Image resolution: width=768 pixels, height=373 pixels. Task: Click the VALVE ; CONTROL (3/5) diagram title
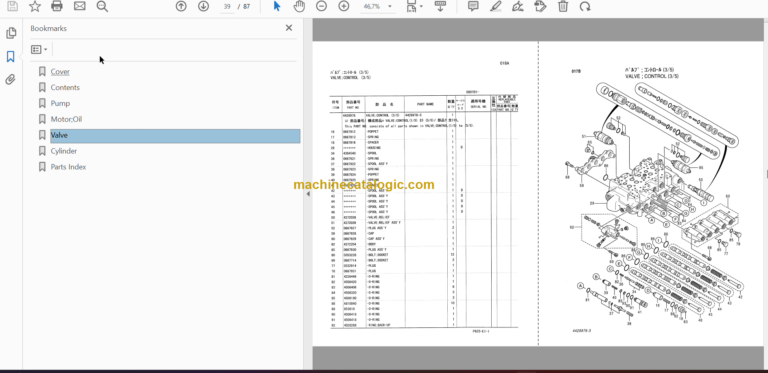(x=652, y=76)
